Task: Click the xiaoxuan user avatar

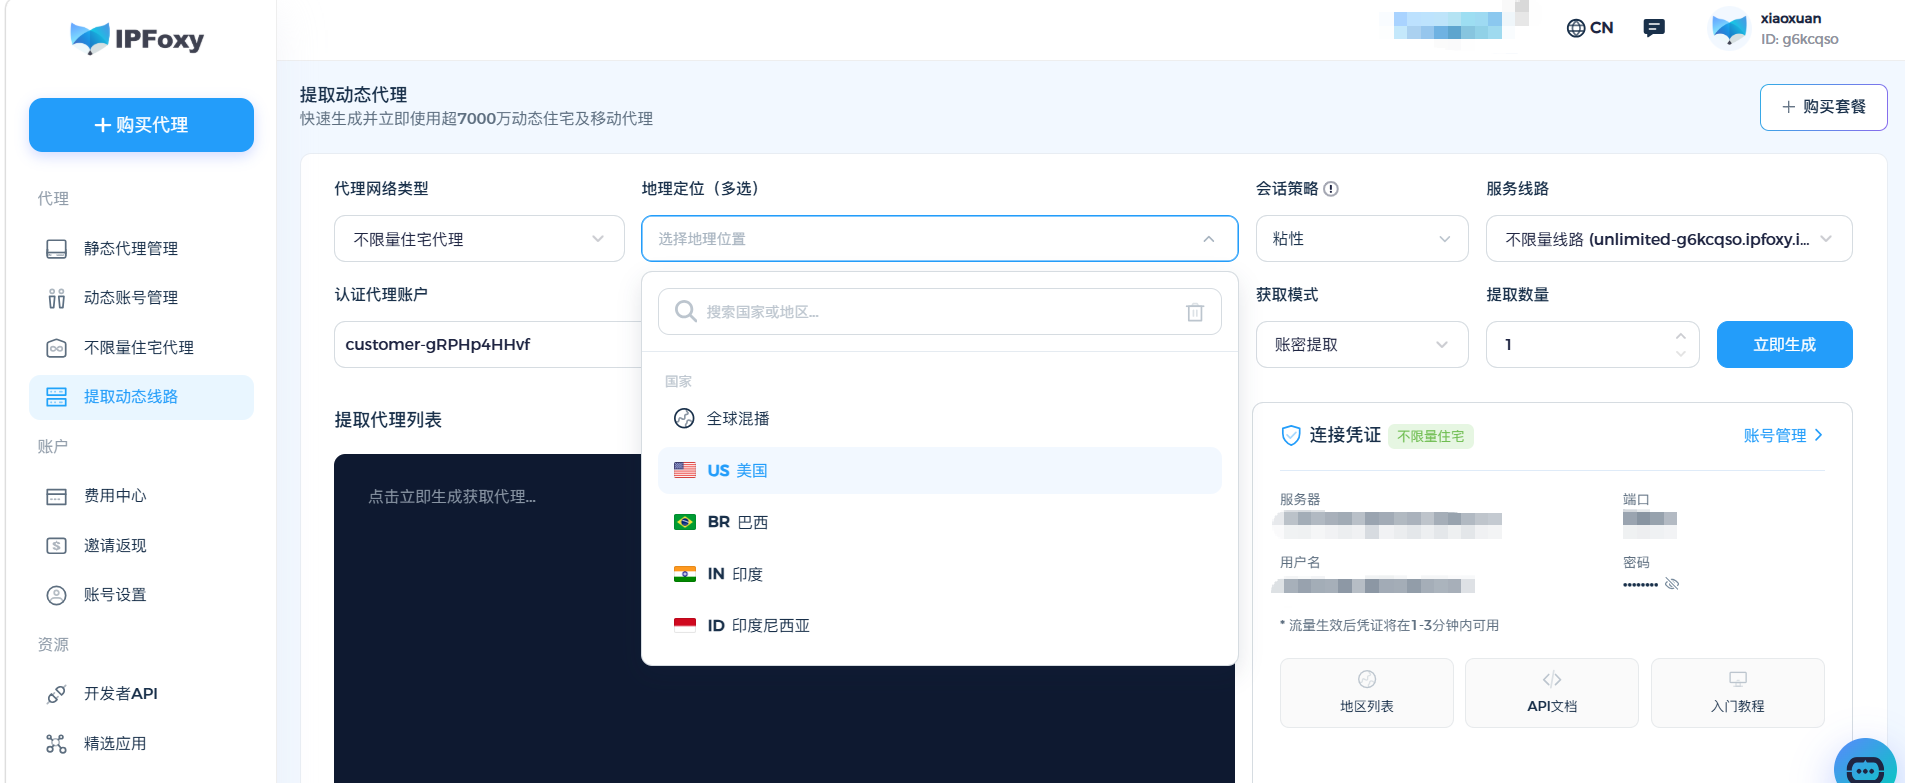Action: click(x=1729, y=28)
